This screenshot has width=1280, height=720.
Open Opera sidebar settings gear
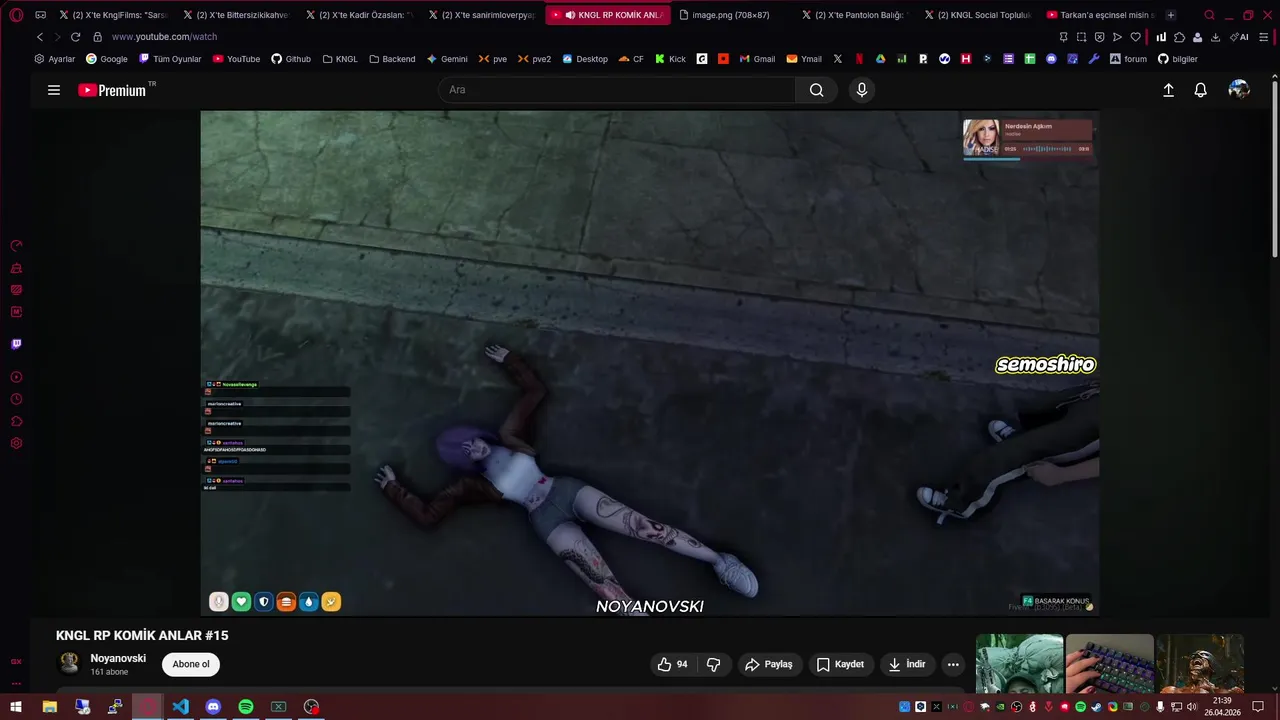click(16, 443)
